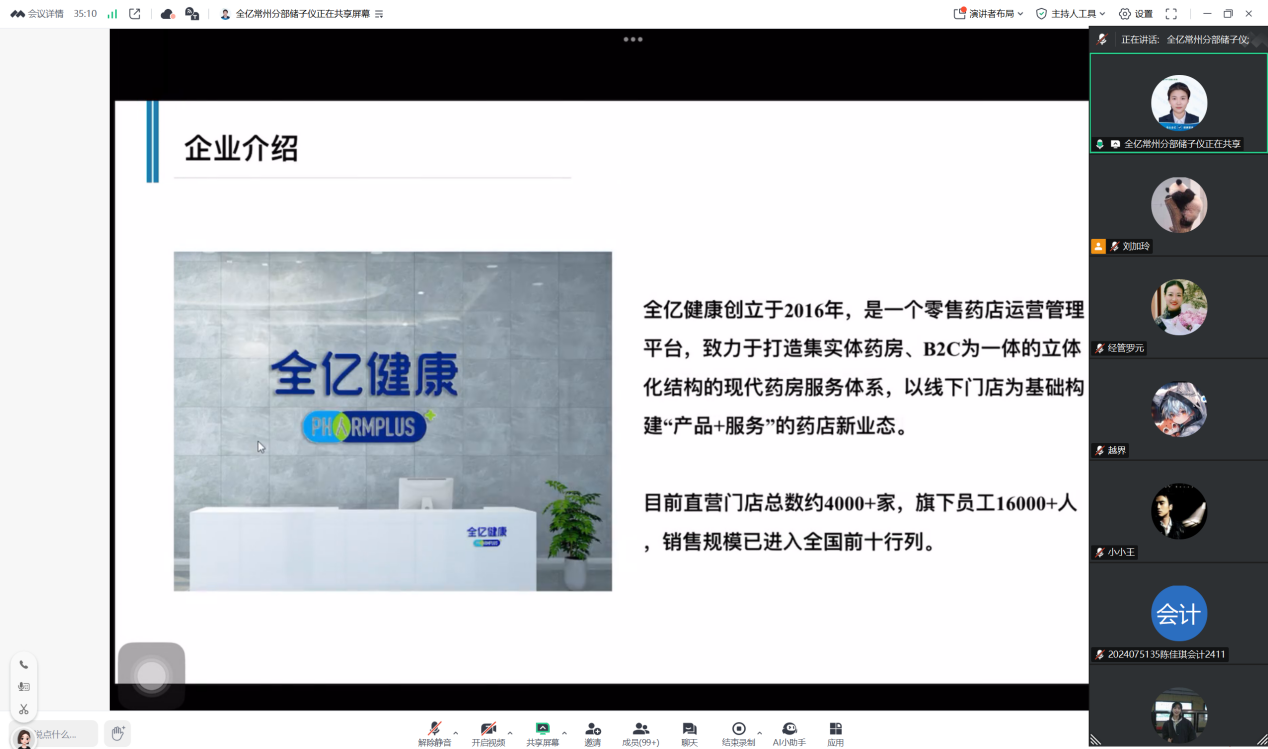Viewport: 1268px width, 749px height.
Task: Turn on camera with 开启视频
Action: pos(488,733)
